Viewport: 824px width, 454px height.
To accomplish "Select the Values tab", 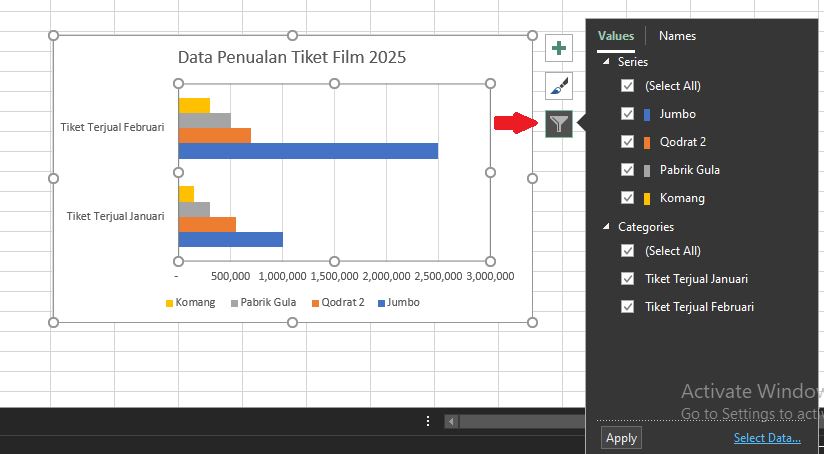I will 616,36.
